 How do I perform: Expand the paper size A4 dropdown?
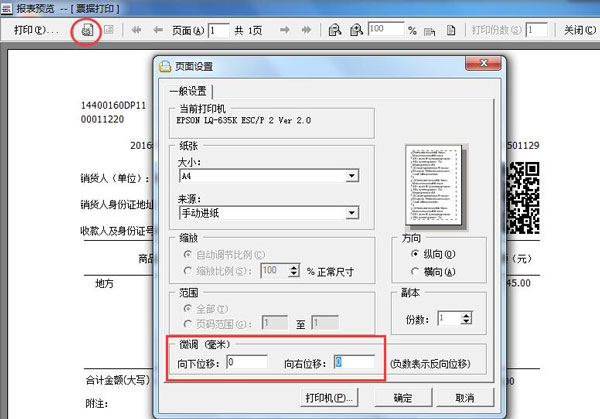pyautogui.click(x=352, y=177)
